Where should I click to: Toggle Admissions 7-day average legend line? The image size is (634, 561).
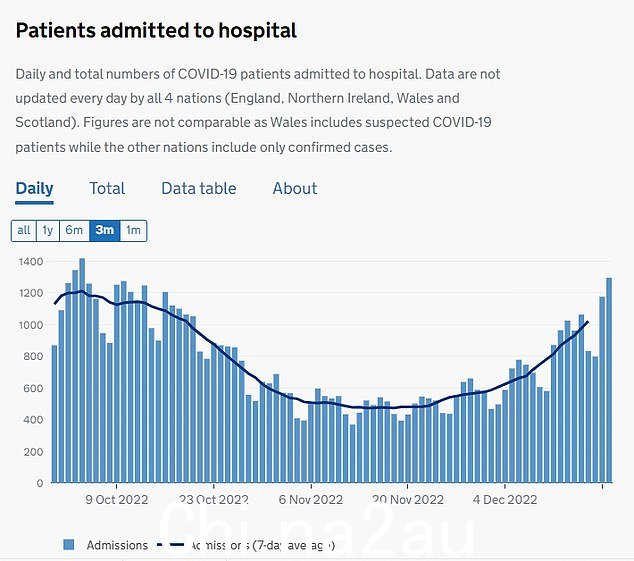tap(170, 545)
